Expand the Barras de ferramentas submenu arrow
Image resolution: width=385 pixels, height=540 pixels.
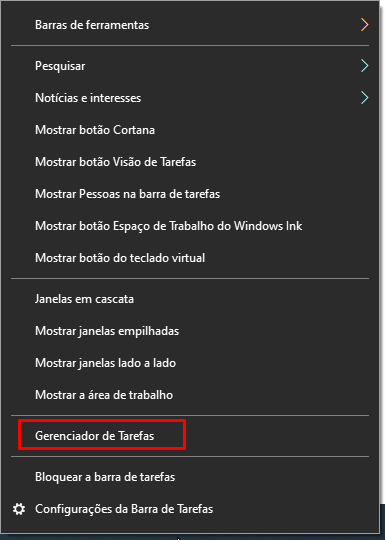coord(364,25)
